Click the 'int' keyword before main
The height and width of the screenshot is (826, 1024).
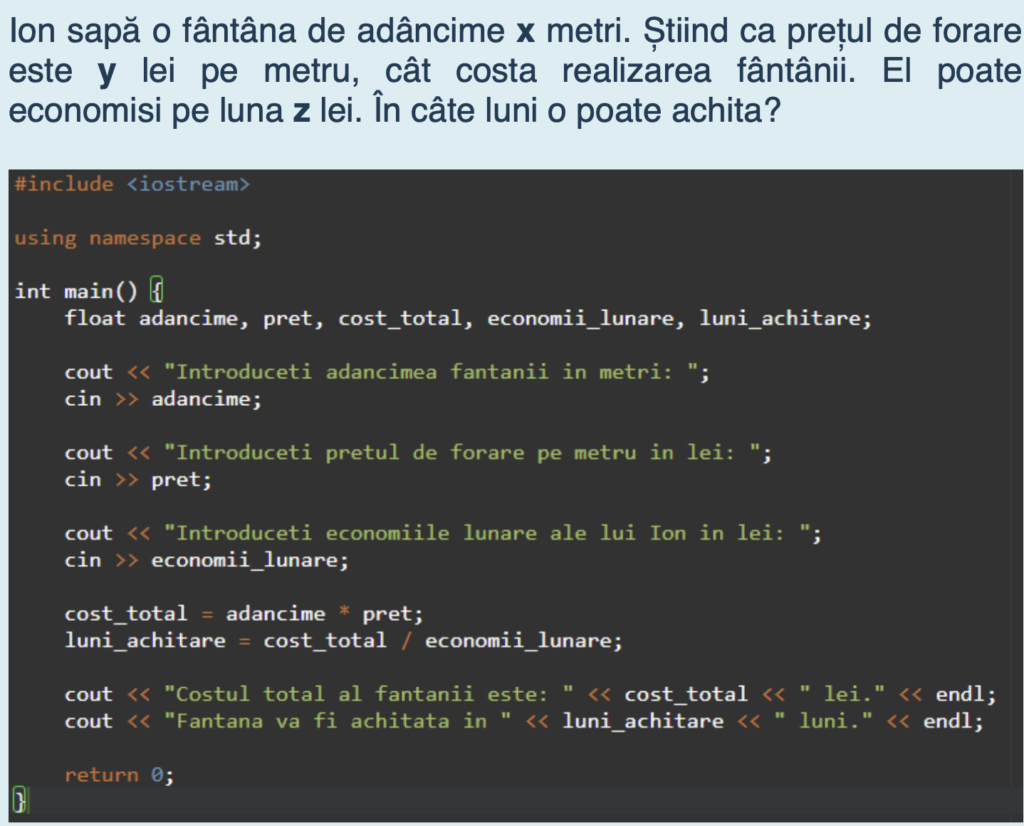coord(32,291)
